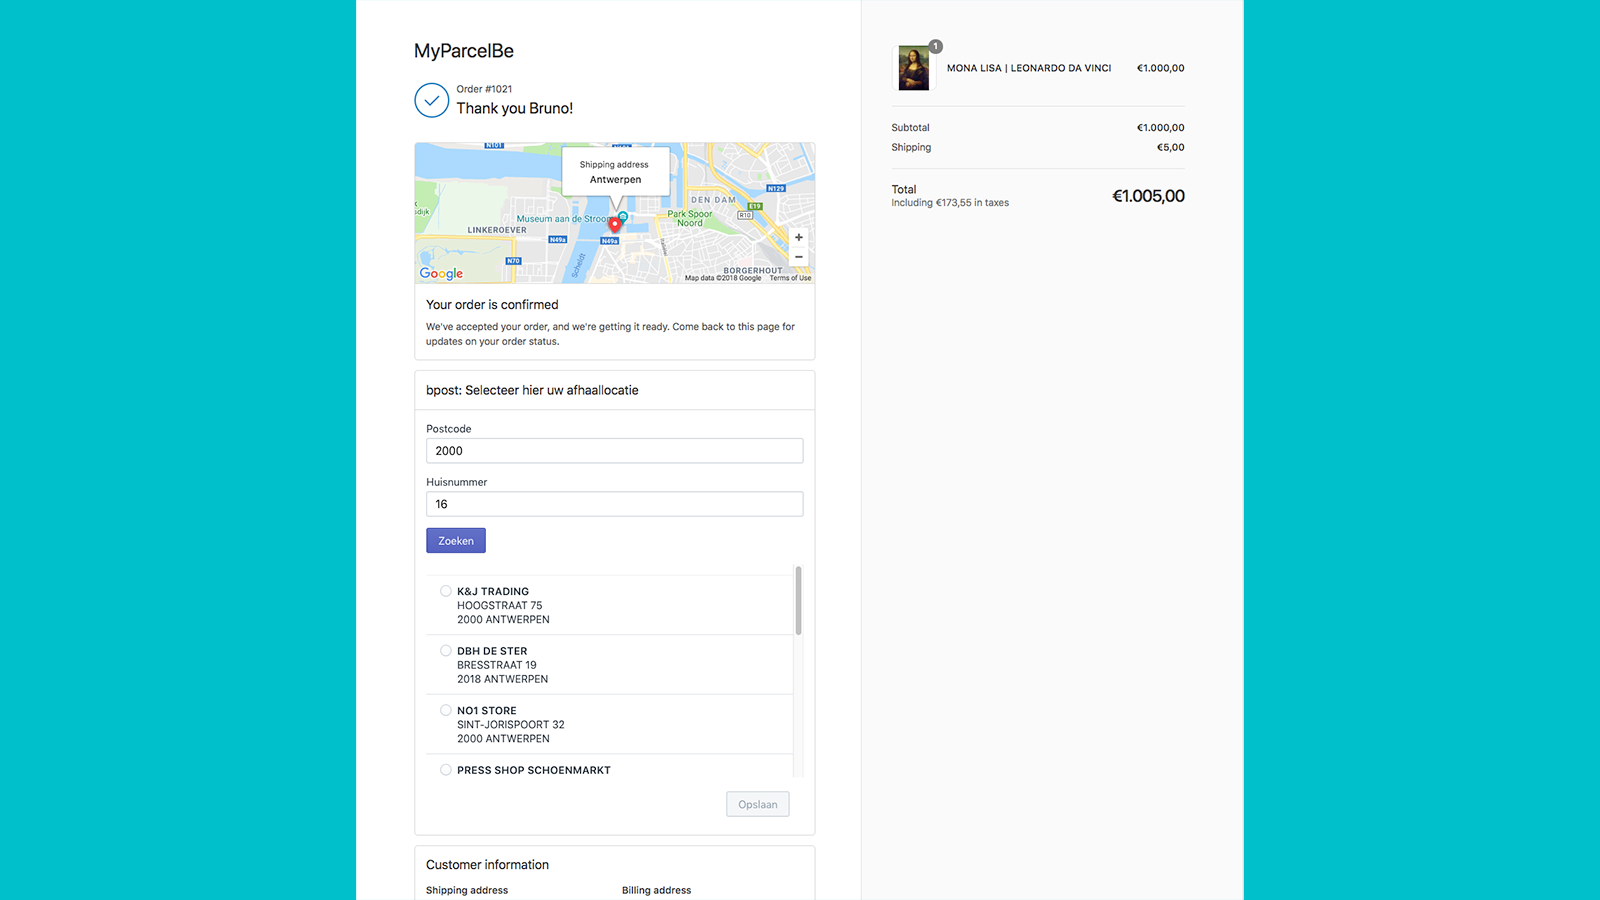Select K&J TRADING as pickup location

point(445,591)
